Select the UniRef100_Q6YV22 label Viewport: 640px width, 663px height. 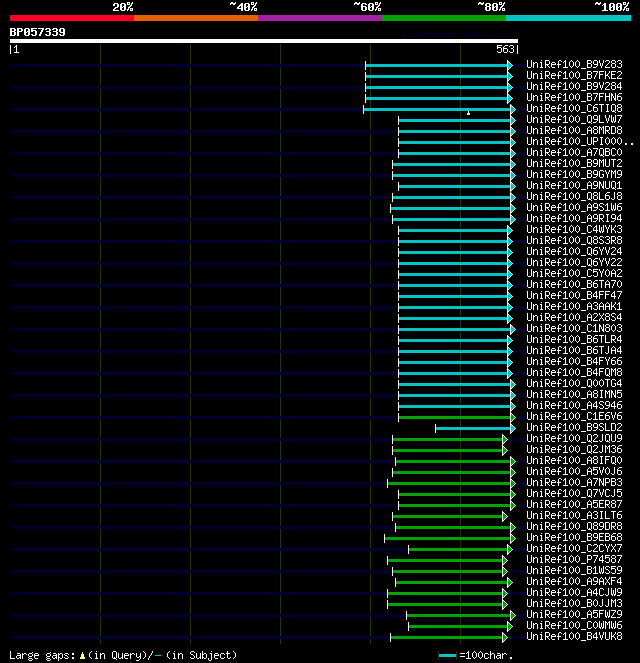pos(574,262)
